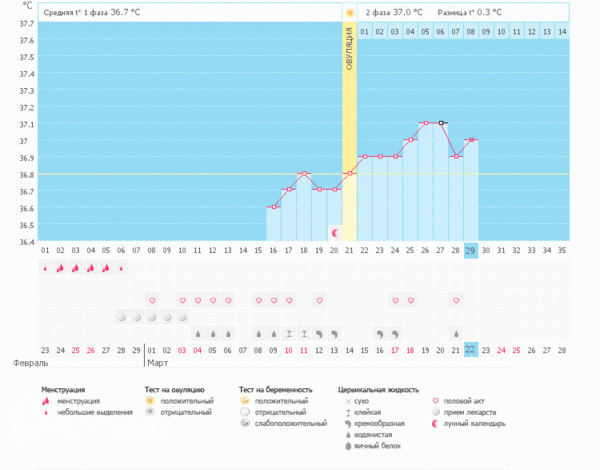600x470 pixels.
Task: Click the creamy fluid icon under cycle day 19
Action: pos(320,333)
